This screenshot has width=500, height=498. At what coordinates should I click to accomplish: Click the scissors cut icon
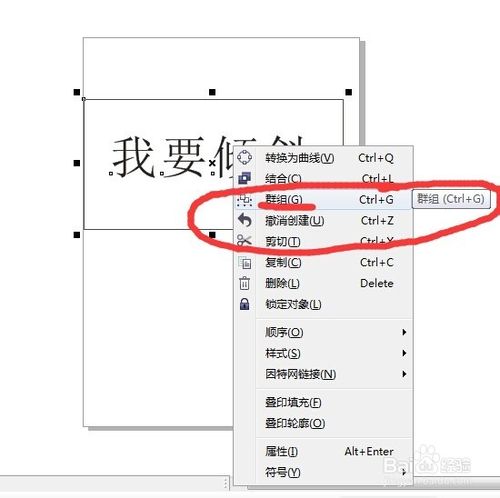(244, 241)
